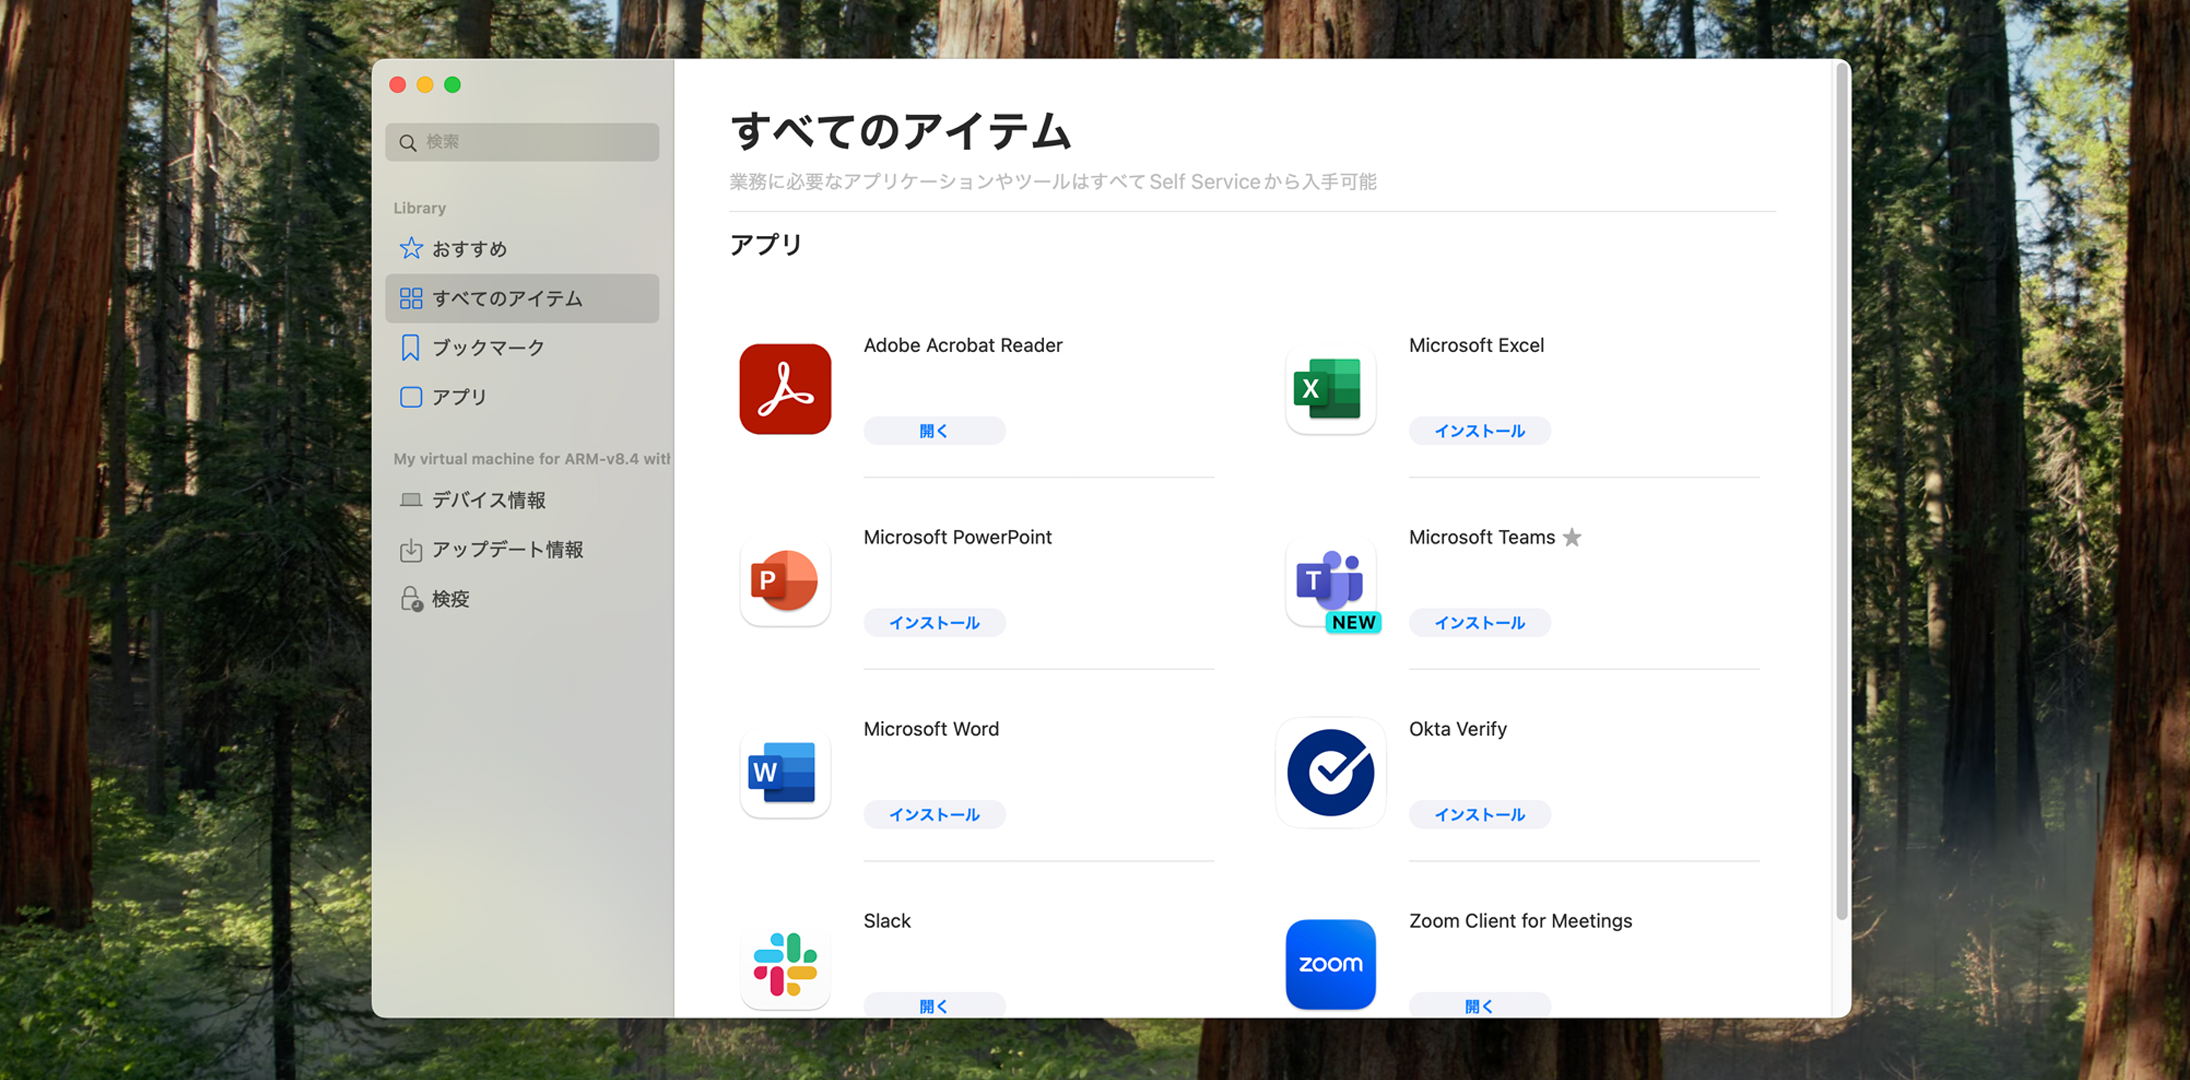Click the Microsoft Excel app icon
Screen dimensions: 2190x1080
[x=1330, y=389]
